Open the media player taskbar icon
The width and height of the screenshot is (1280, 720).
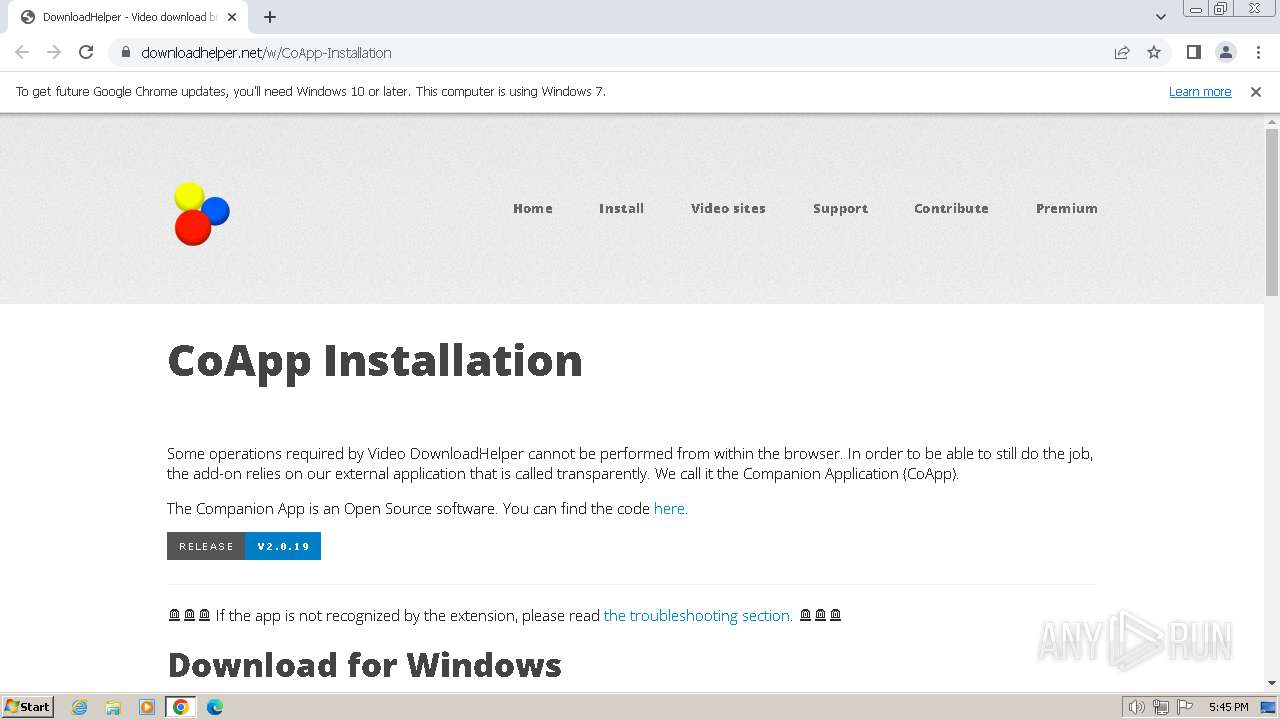147,707
